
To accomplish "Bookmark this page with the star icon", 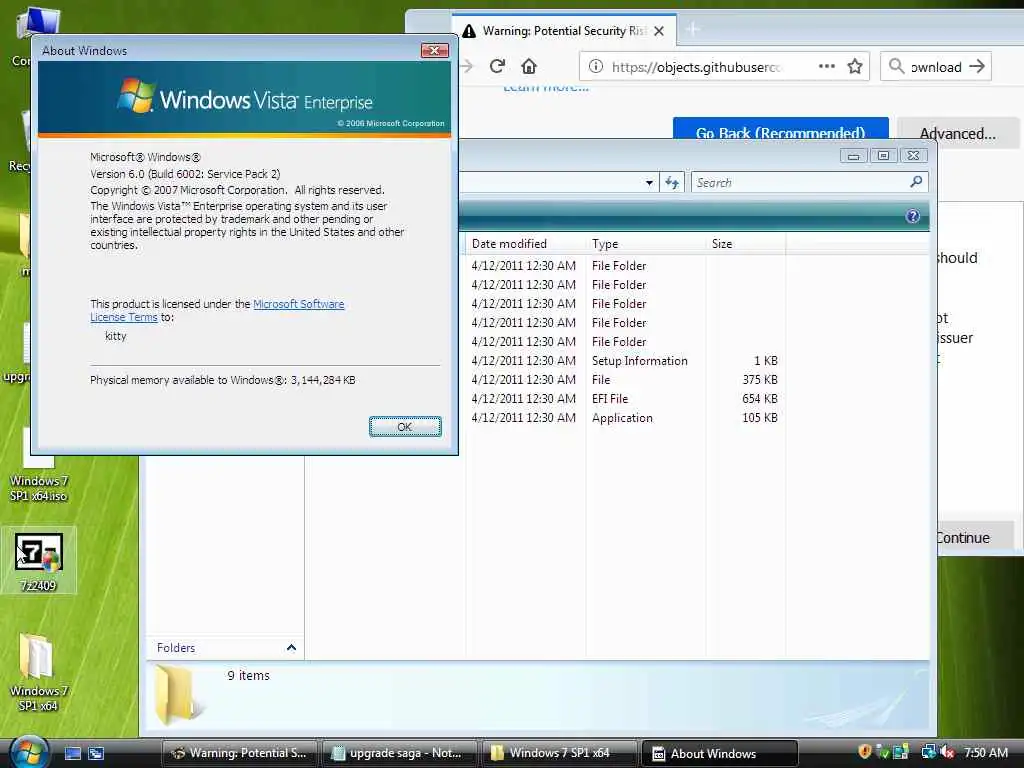I will coord(855,67).
